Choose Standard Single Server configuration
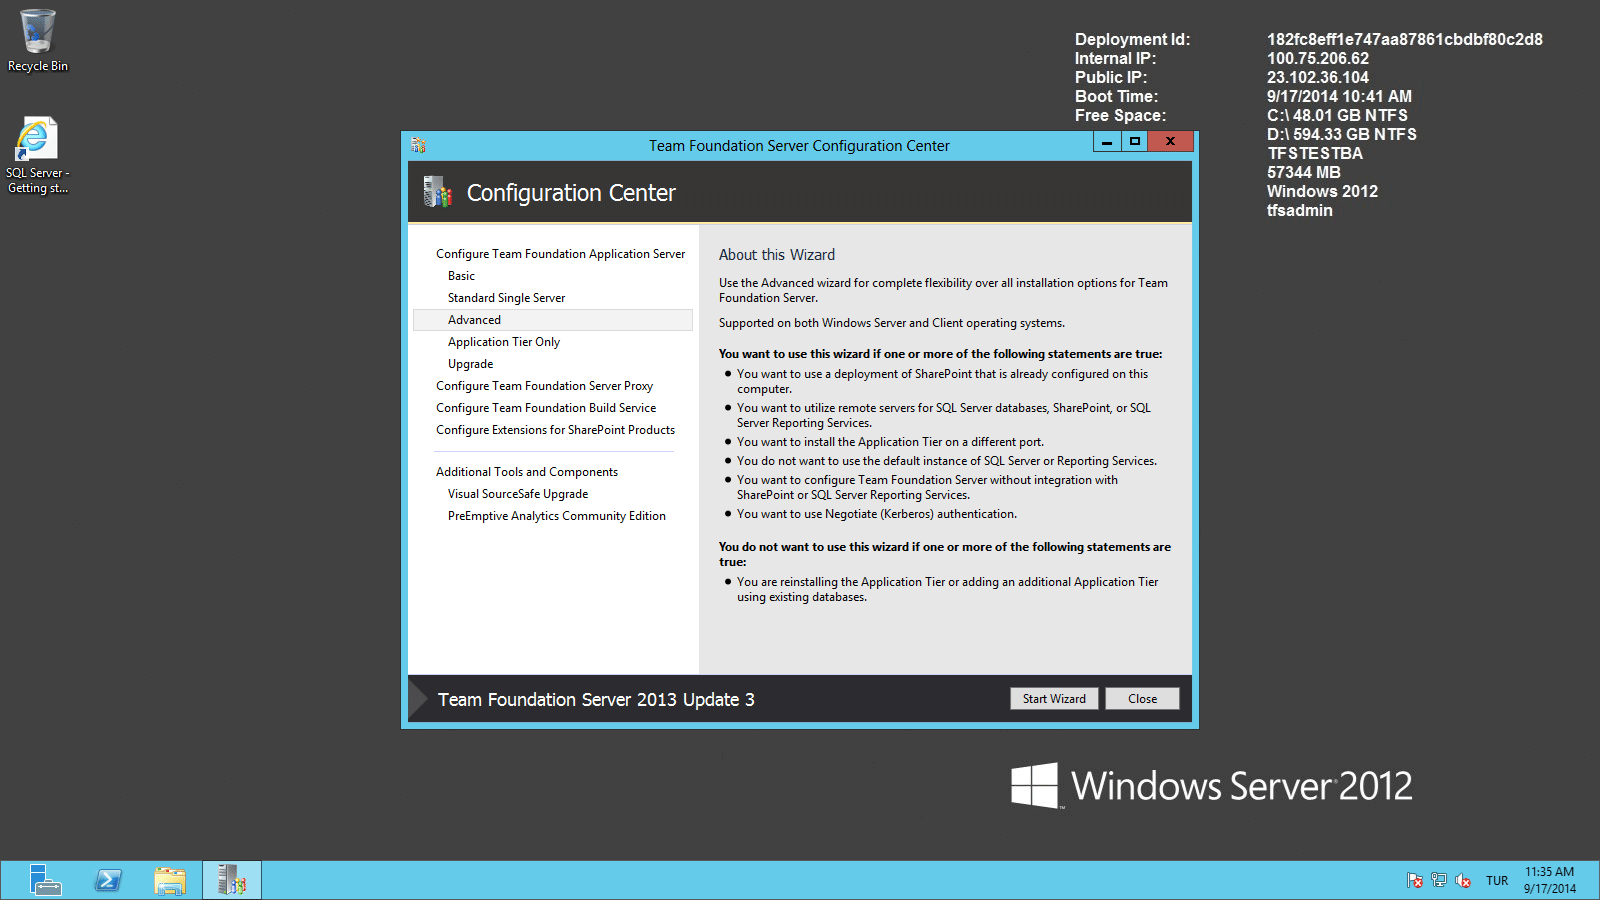Screen dimensions: 1600x900 tap(506, 297)
